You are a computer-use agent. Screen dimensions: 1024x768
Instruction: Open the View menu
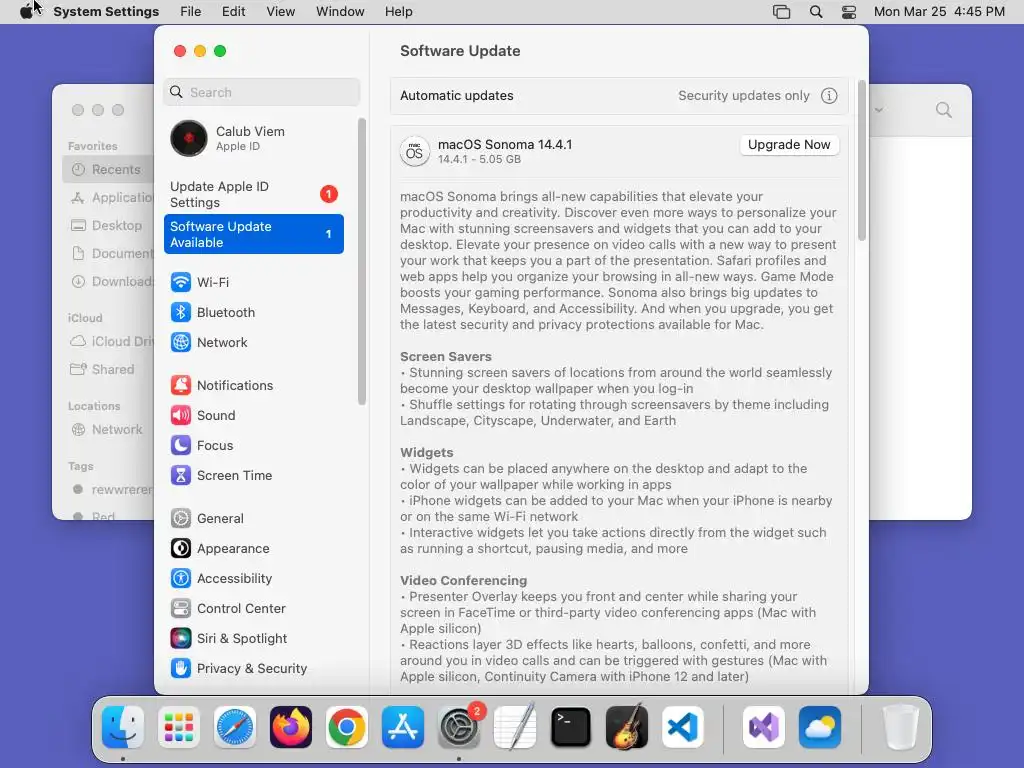pyautogui.click(x=281, y=12)
